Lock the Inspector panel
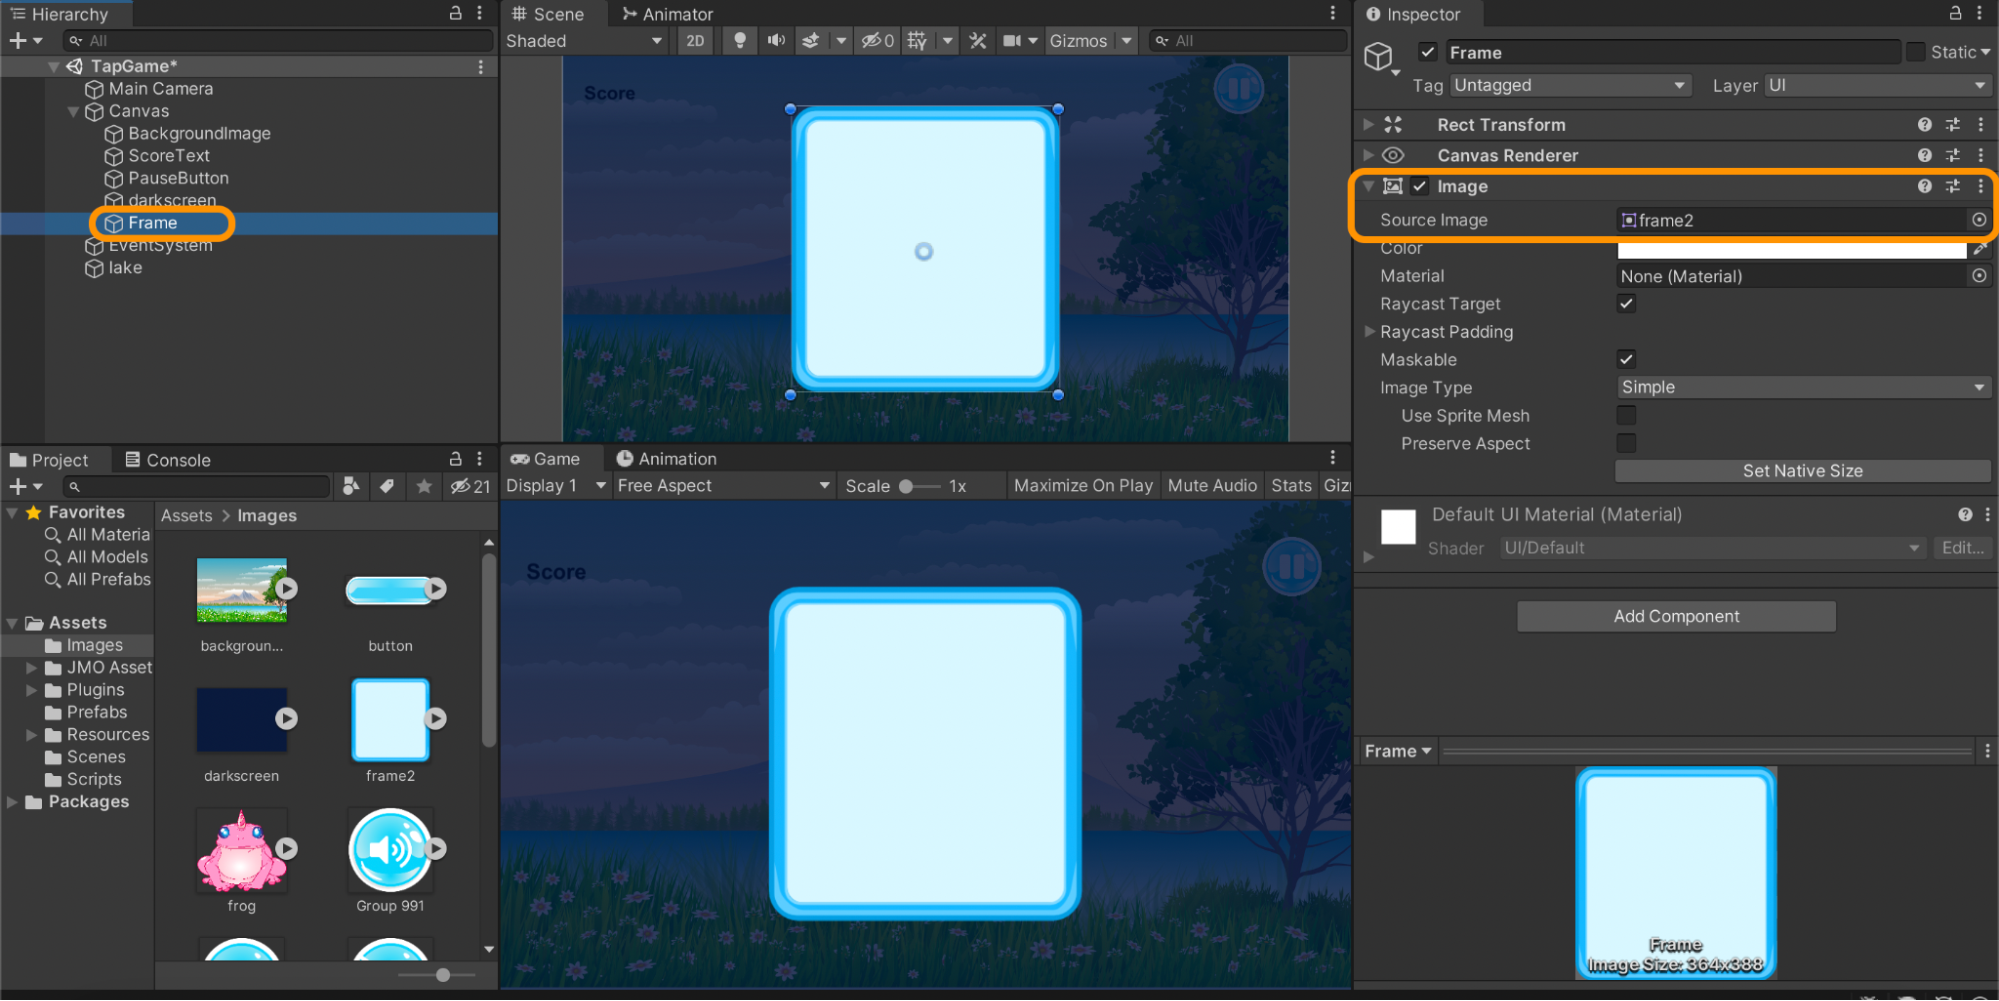This screenshot has width=1999, height=1001. tap(1955, 13)
